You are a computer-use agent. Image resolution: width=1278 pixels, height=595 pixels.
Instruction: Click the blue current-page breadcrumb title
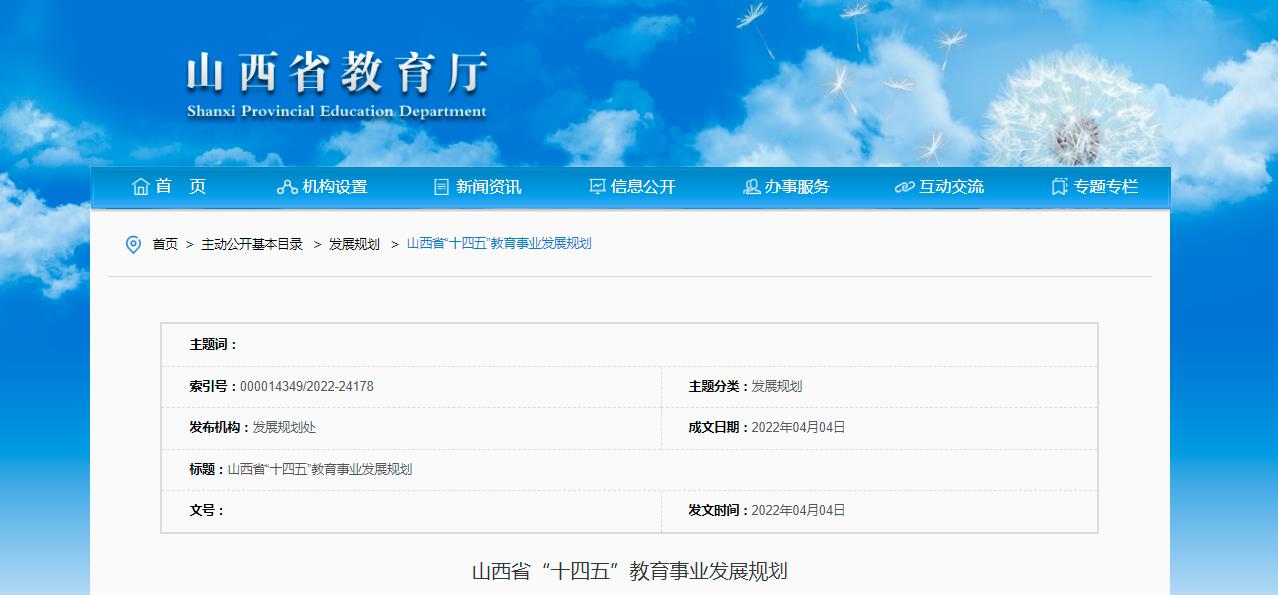(x=499, y=244)
